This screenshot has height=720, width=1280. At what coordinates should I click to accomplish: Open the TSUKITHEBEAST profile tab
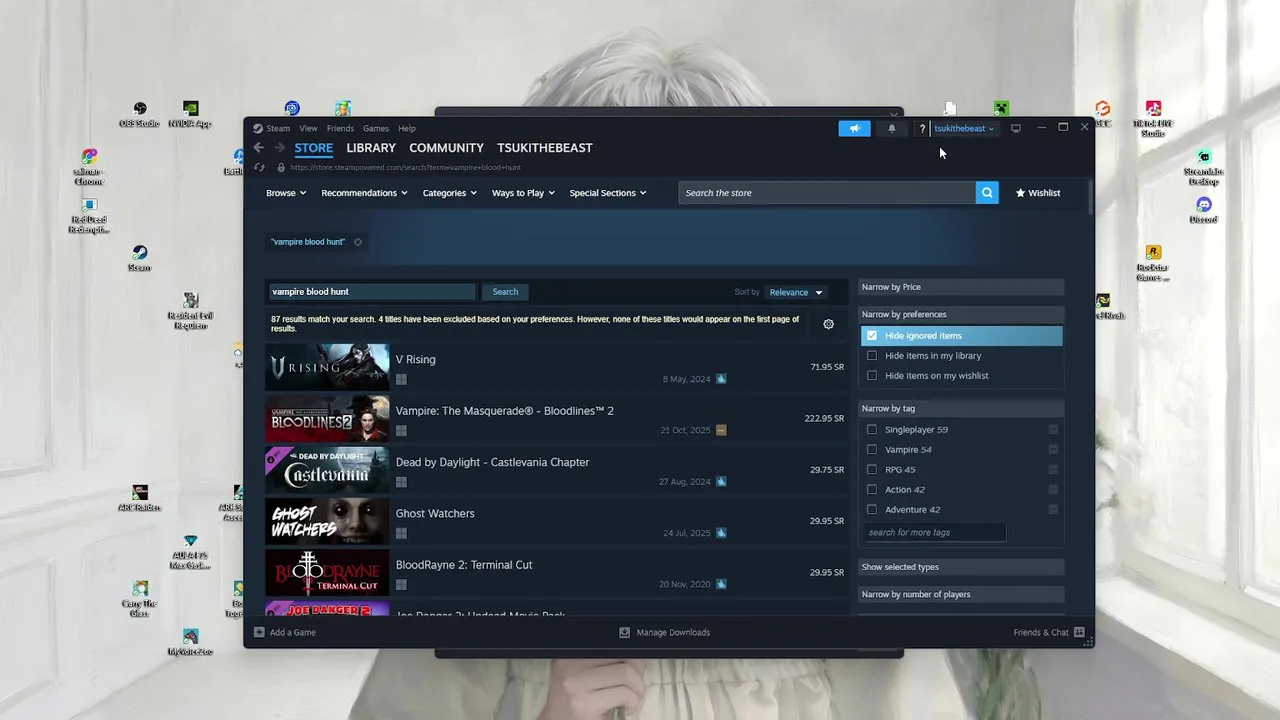[x=545, y=148]
